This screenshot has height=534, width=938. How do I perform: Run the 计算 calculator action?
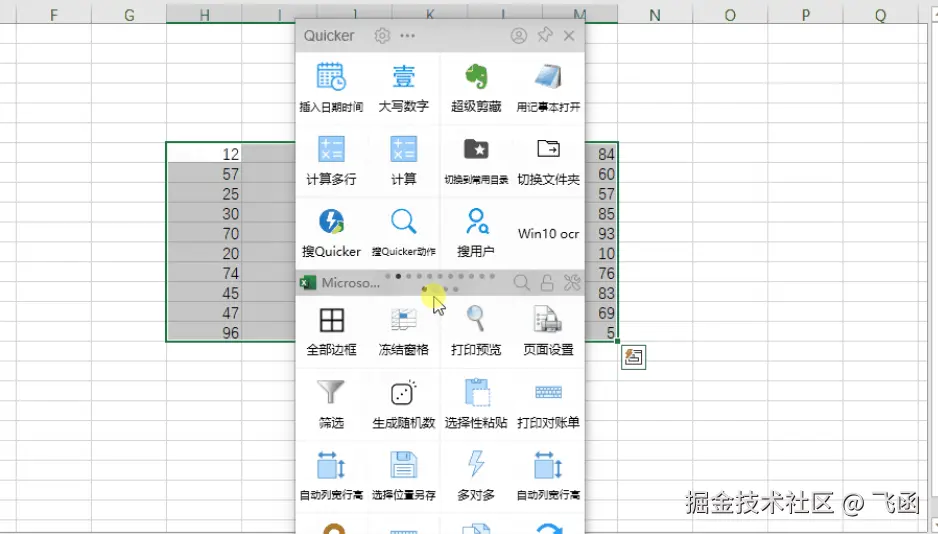click(404, 160)
